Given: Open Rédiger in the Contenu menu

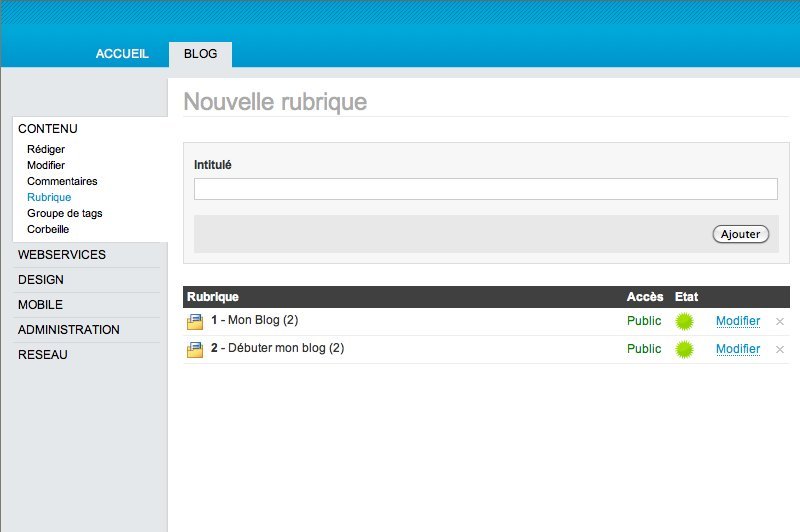Looking at the screenshot, I should pos(46,149).
